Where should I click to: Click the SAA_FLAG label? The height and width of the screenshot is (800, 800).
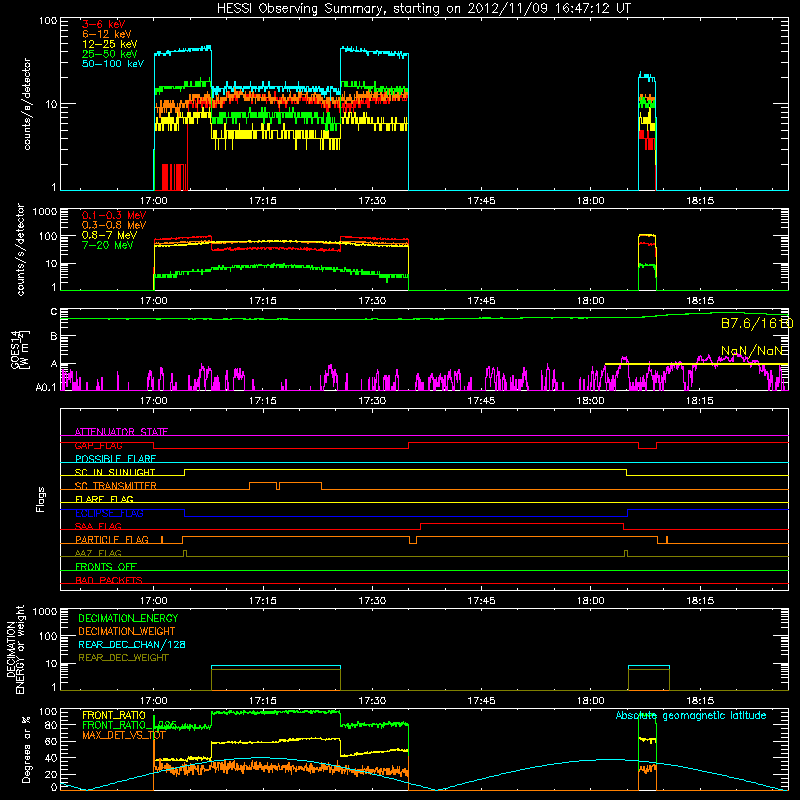pos(98,526)
